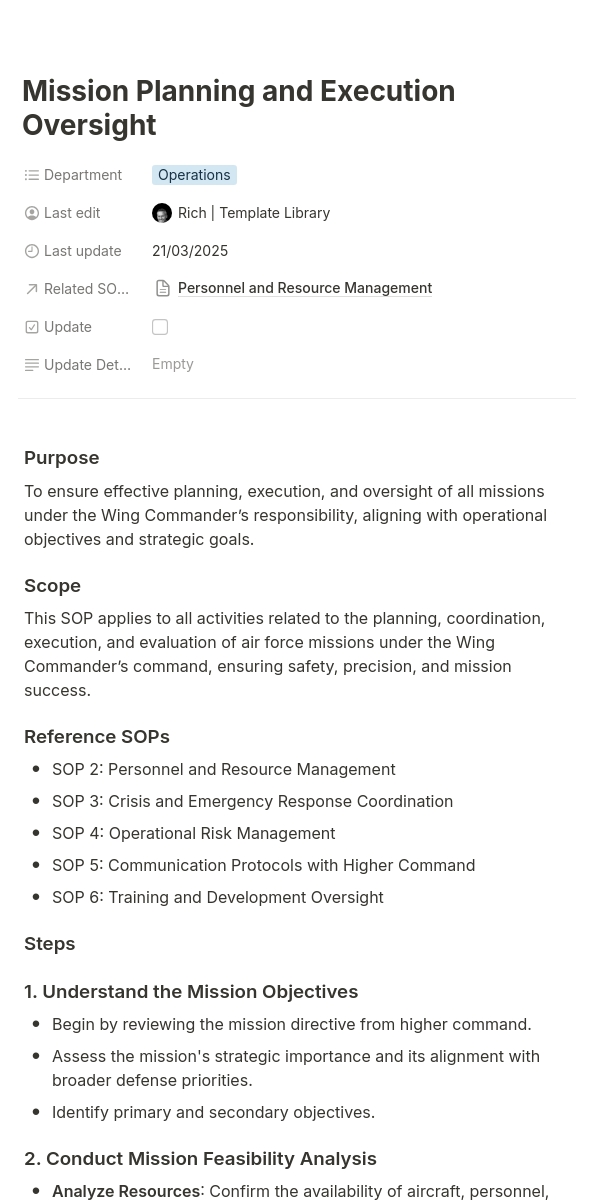Click the Understand the Mission Objectives heading
Screen dimensions: 600x1200
(x=191, y=992)
